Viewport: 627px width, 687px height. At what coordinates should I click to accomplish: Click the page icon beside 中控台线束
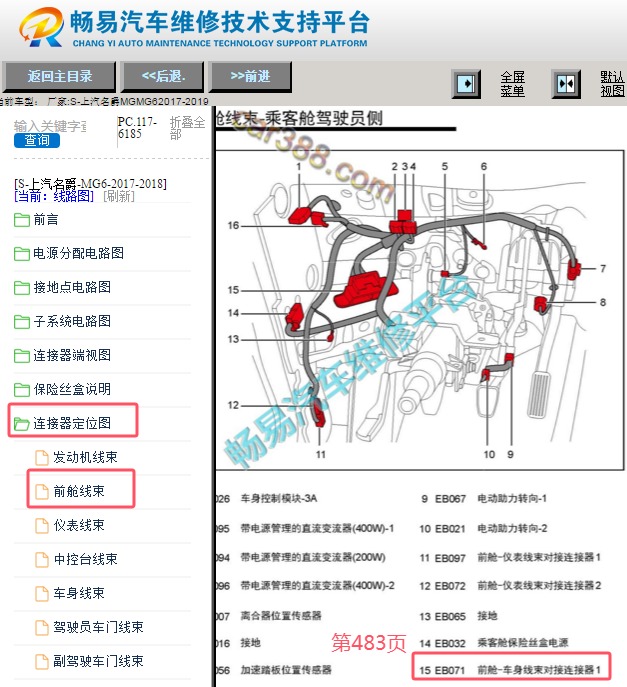pyautogui.click(x=42, y=560)
